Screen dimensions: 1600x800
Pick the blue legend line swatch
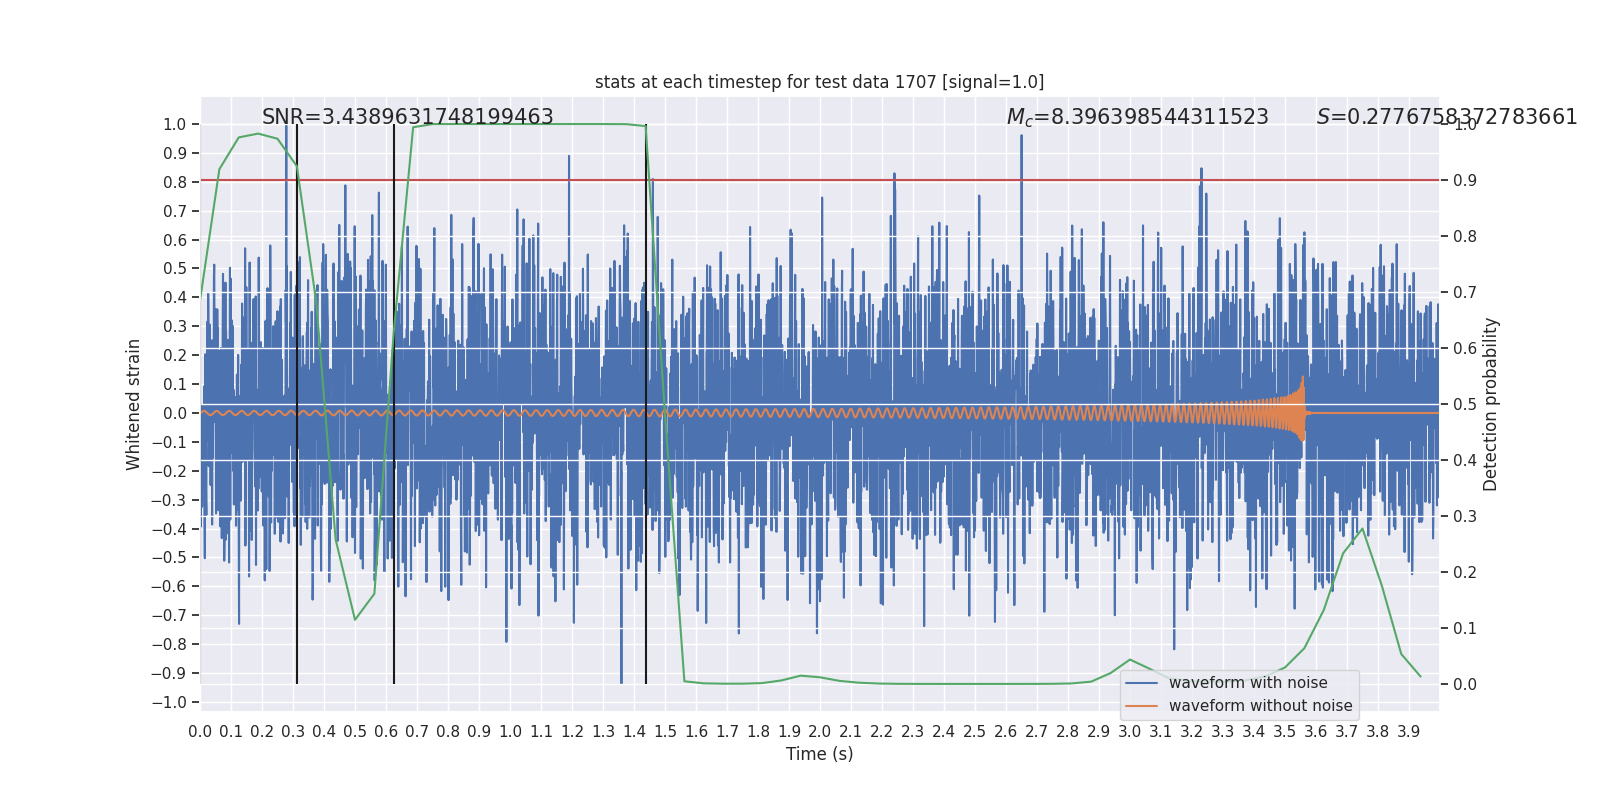(1141, 683)
